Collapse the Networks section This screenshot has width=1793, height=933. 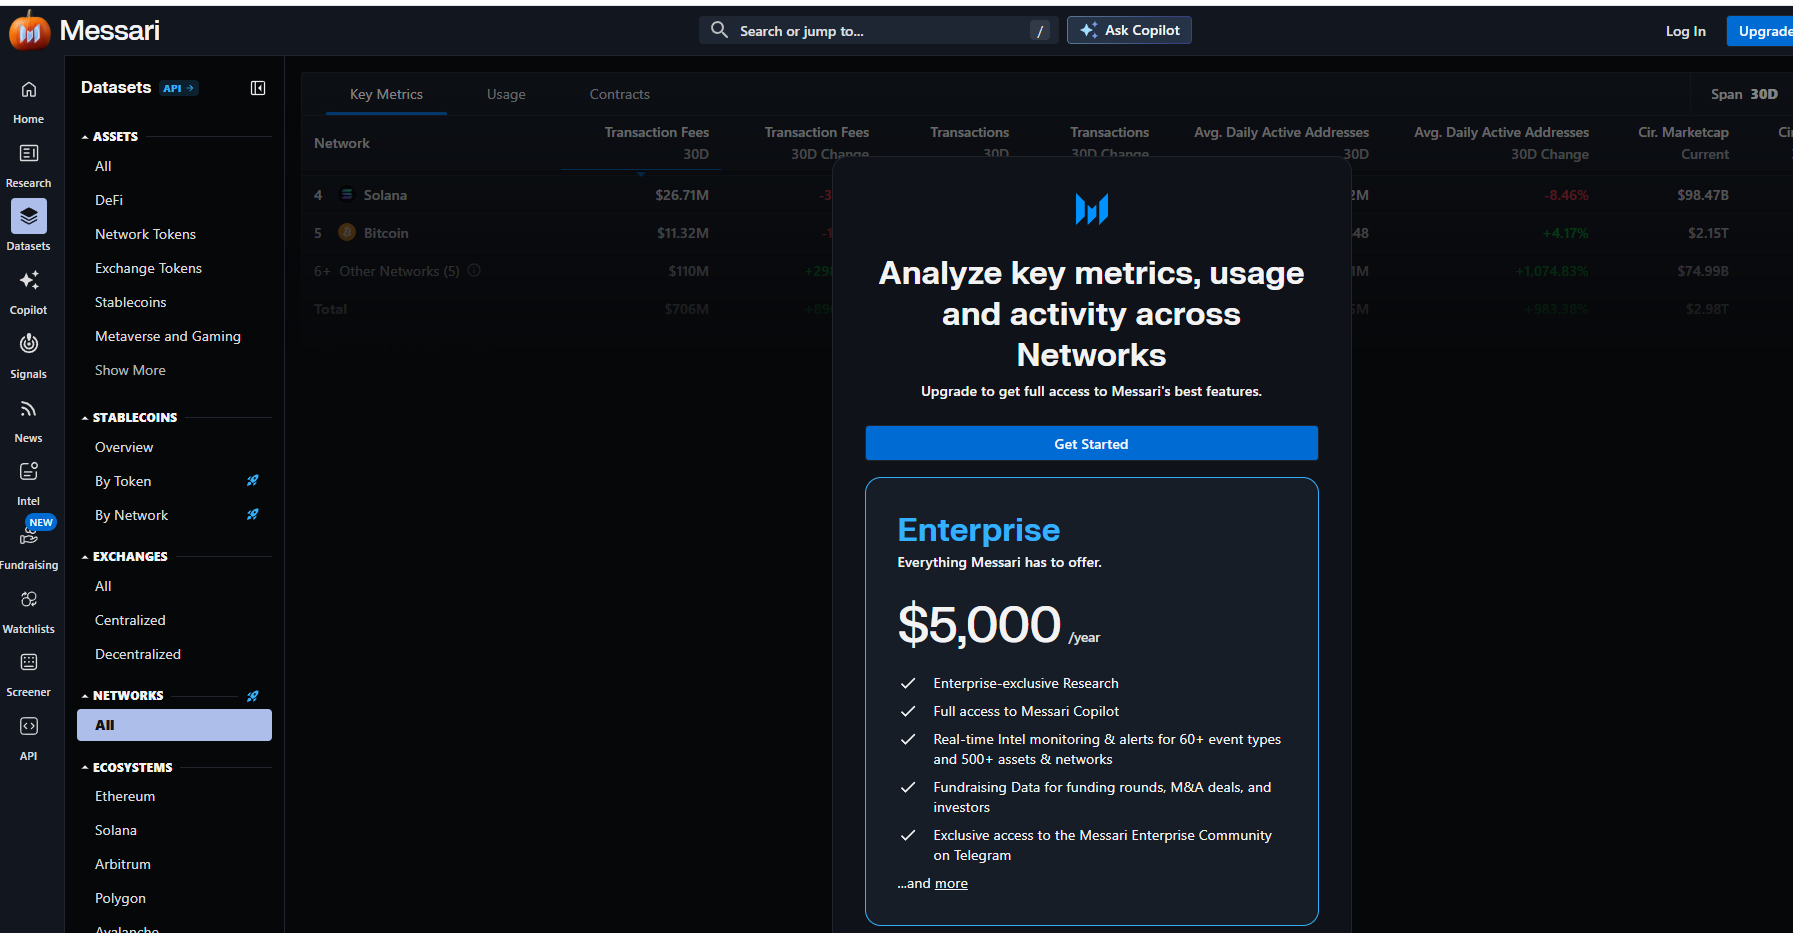[x=85, y=696]
